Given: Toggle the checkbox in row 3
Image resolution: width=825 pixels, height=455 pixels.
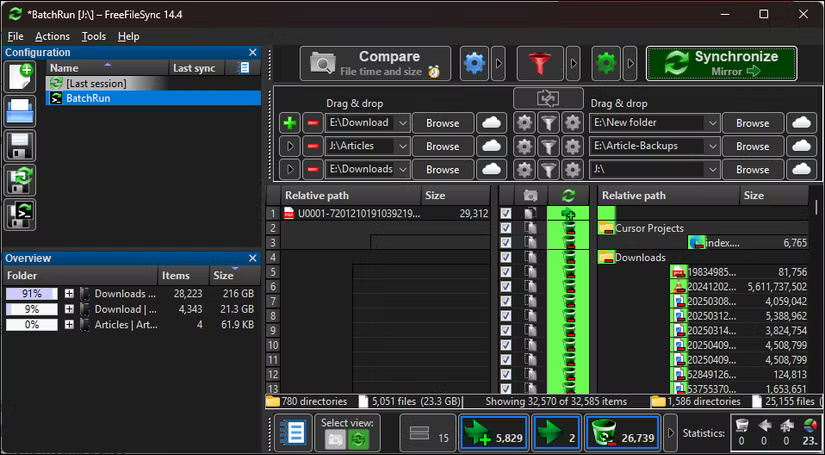Looking at the screenshot, I should tap(506, 243).
